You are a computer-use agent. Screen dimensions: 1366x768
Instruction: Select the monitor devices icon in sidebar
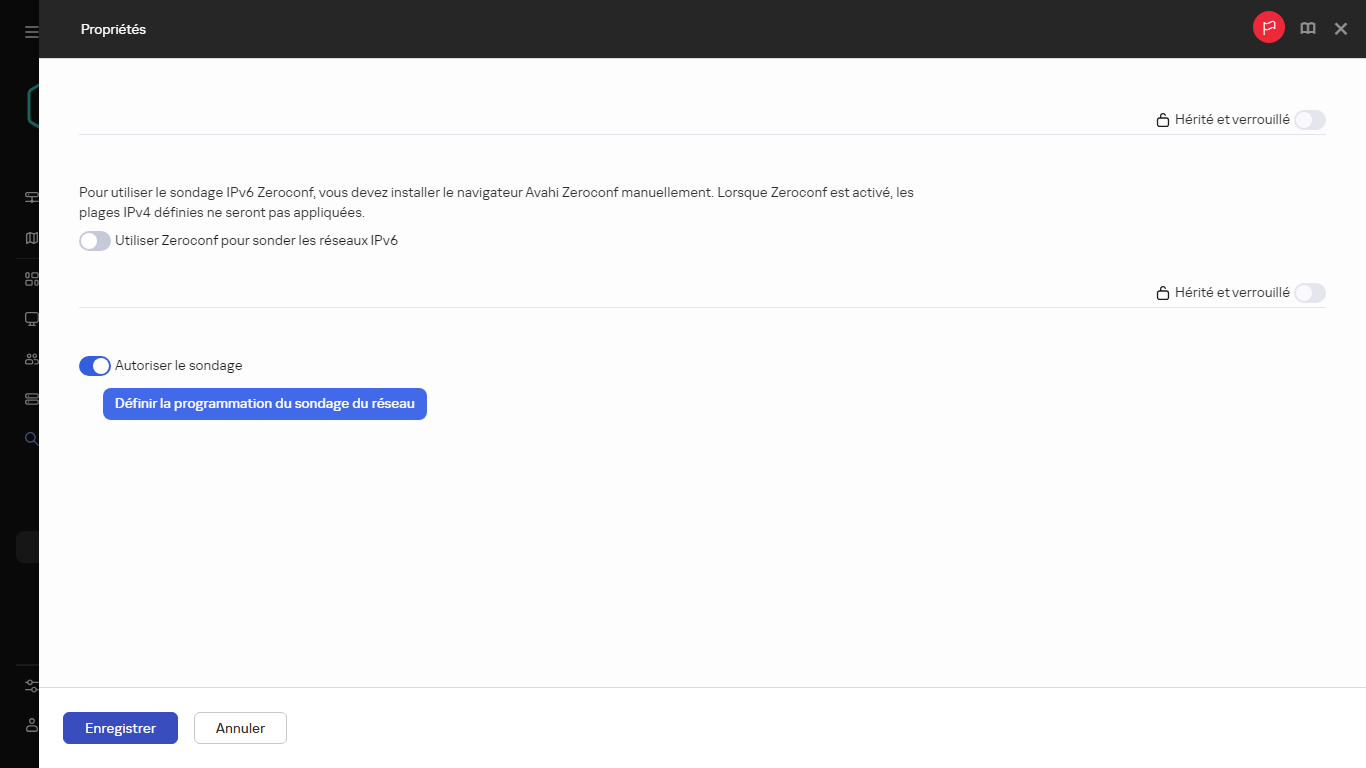point(31,319)
